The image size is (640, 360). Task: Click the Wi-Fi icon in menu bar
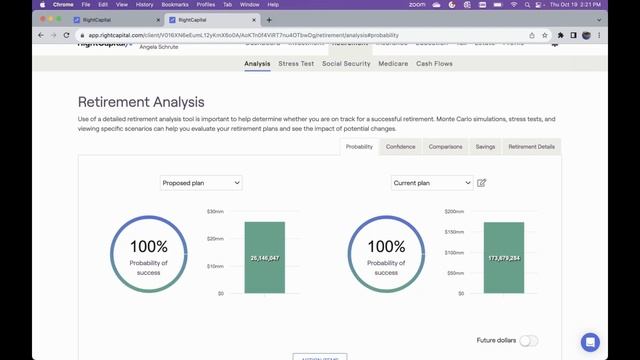point(514,5)
